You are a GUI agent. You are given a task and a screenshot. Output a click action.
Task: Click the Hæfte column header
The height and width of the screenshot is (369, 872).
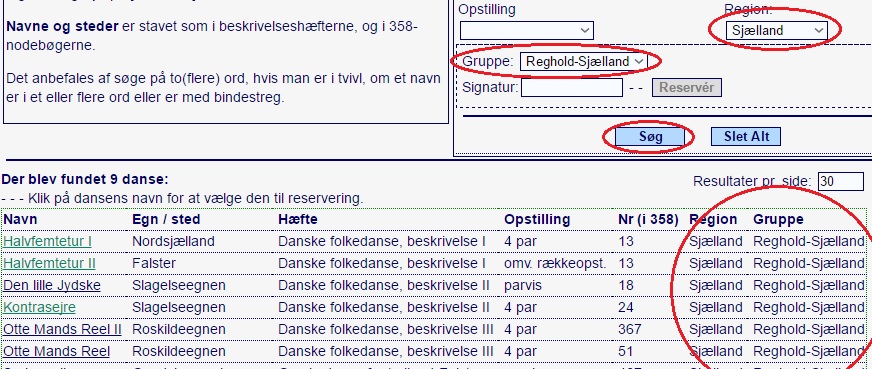coord(298,220)
